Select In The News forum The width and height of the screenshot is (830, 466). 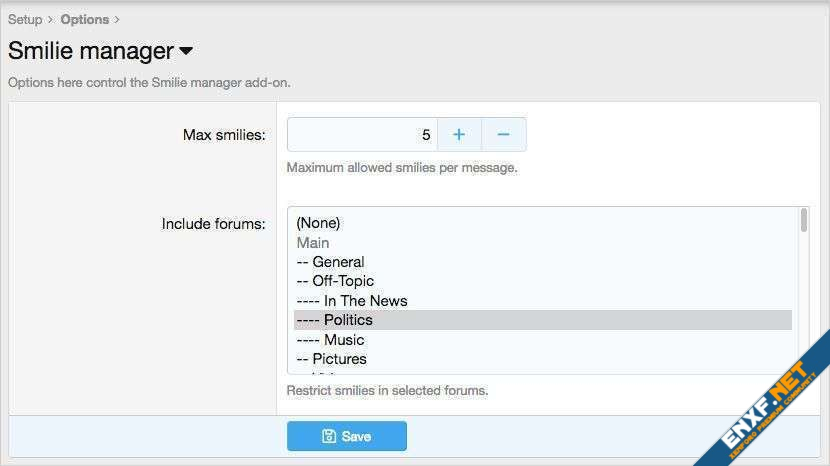[352, 301]
